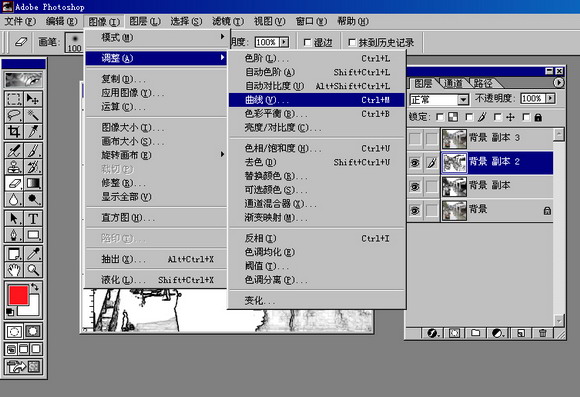Switch to the 通道 tab
This screenshot has width=580, height=397.
(x=453, y=83)
